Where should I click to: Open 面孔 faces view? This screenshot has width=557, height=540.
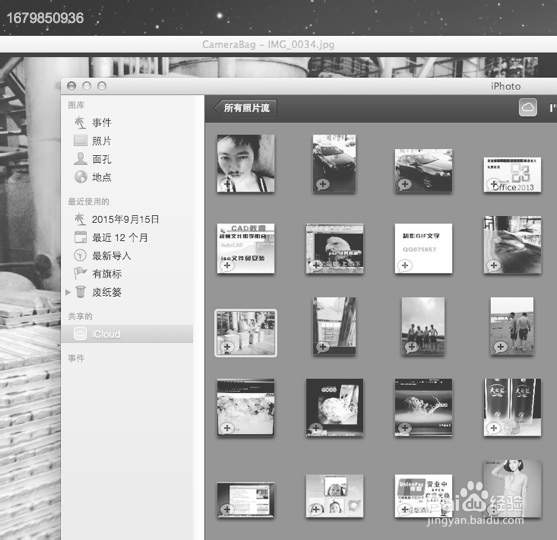(x=102, y=159)
